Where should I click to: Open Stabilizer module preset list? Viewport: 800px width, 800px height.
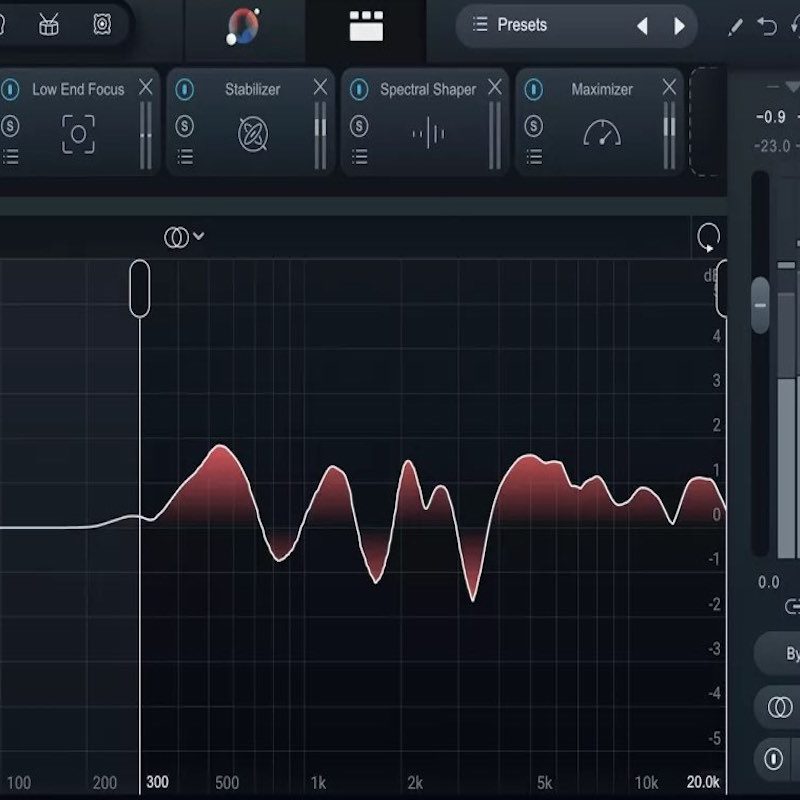click(185, 157)
